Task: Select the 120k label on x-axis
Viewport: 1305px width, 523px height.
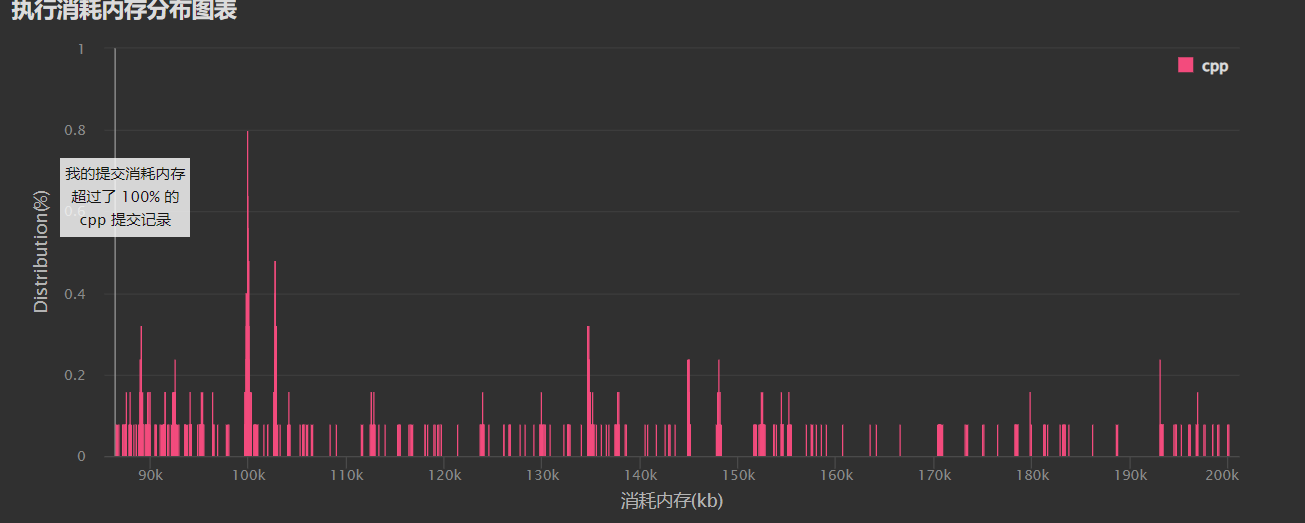Action: [444, 476]
